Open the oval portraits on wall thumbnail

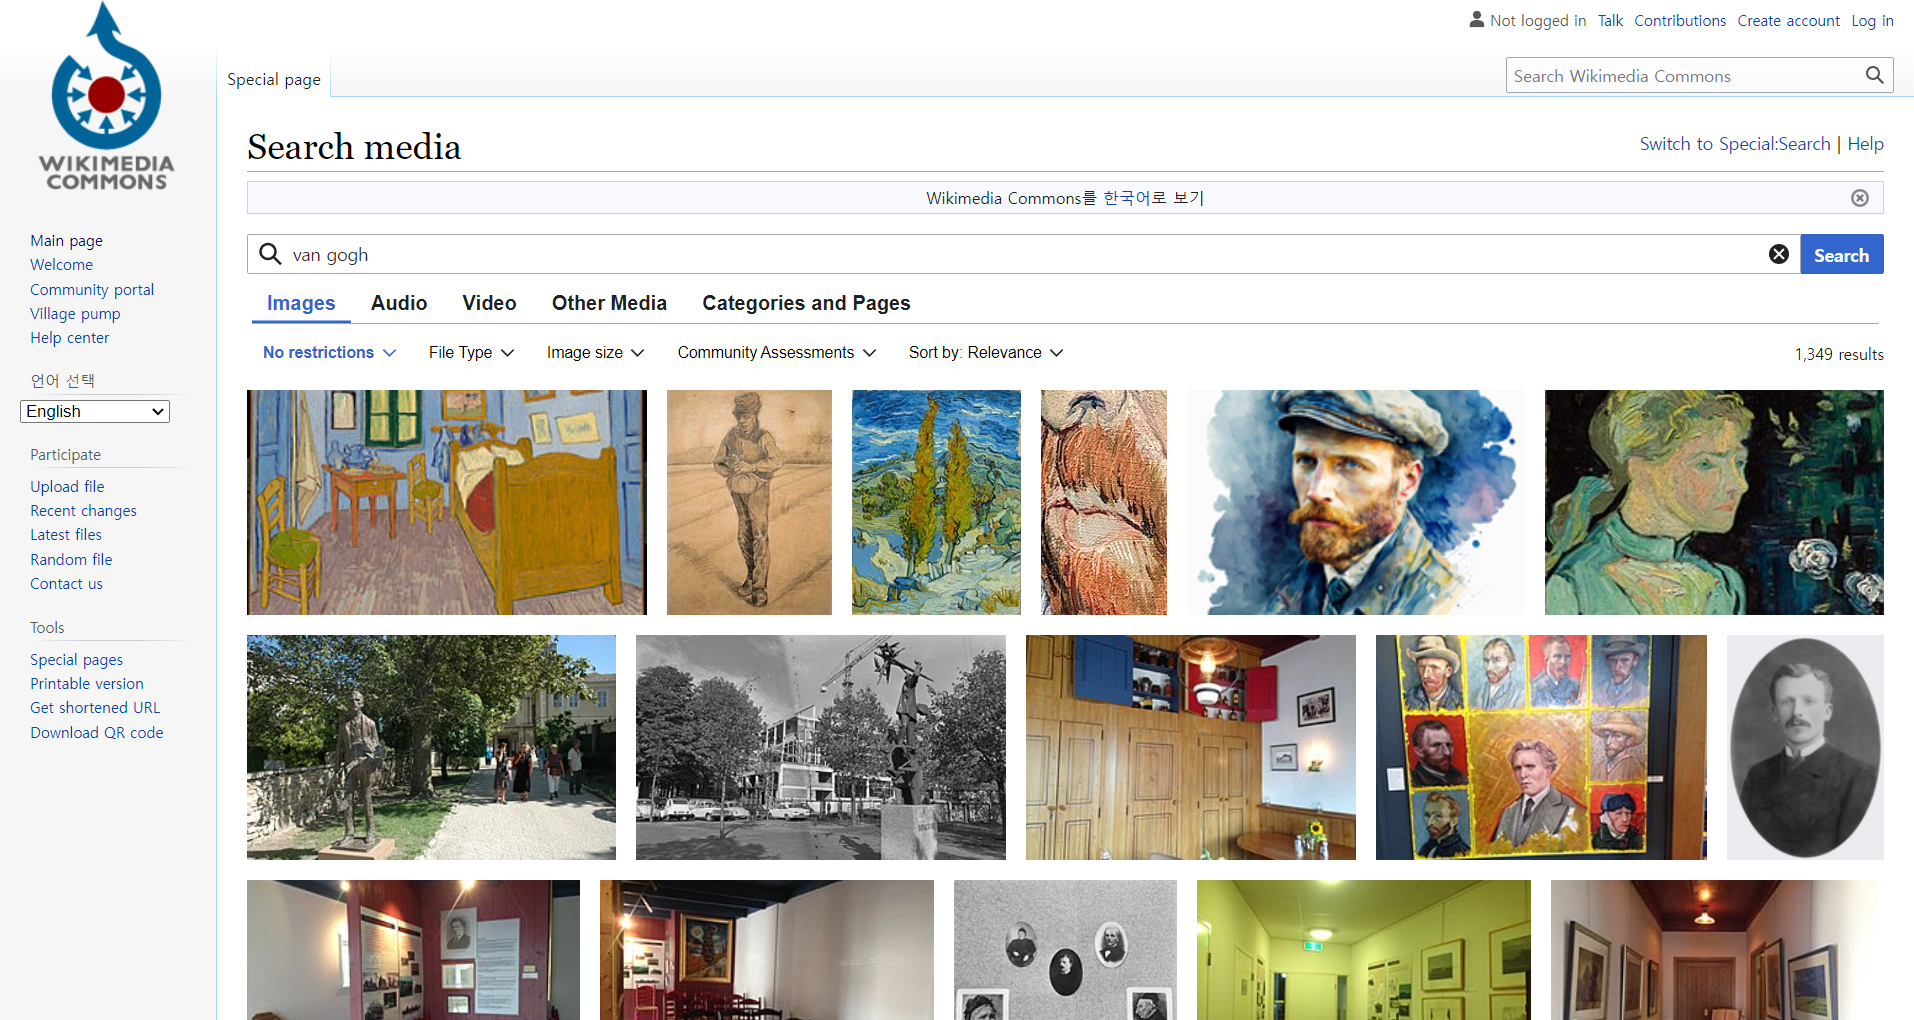click(1065, 950)
